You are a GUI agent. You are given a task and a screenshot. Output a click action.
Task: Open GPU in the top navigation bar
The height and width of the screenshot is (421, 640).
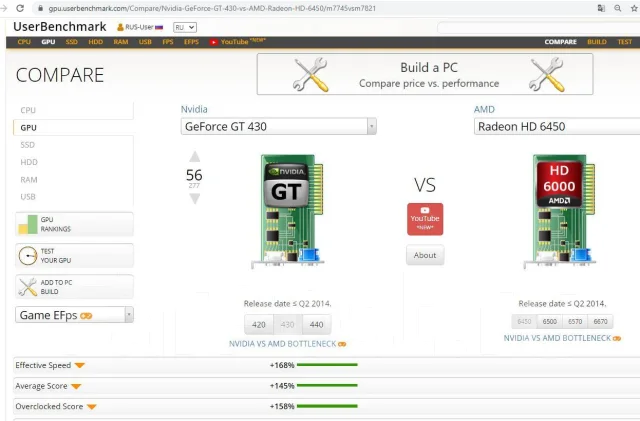coord(48,42)
